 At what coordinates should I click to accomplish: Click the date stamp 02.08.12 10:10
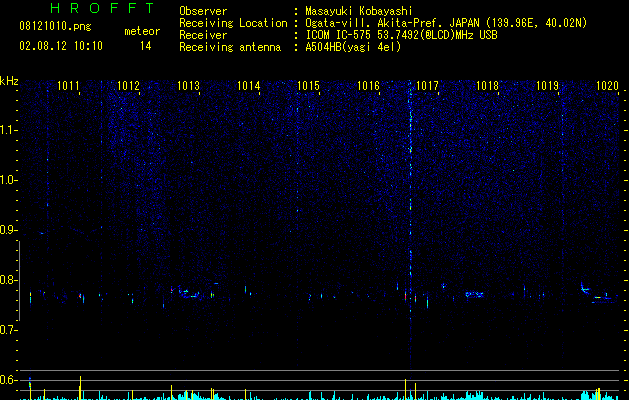point(61,46)
